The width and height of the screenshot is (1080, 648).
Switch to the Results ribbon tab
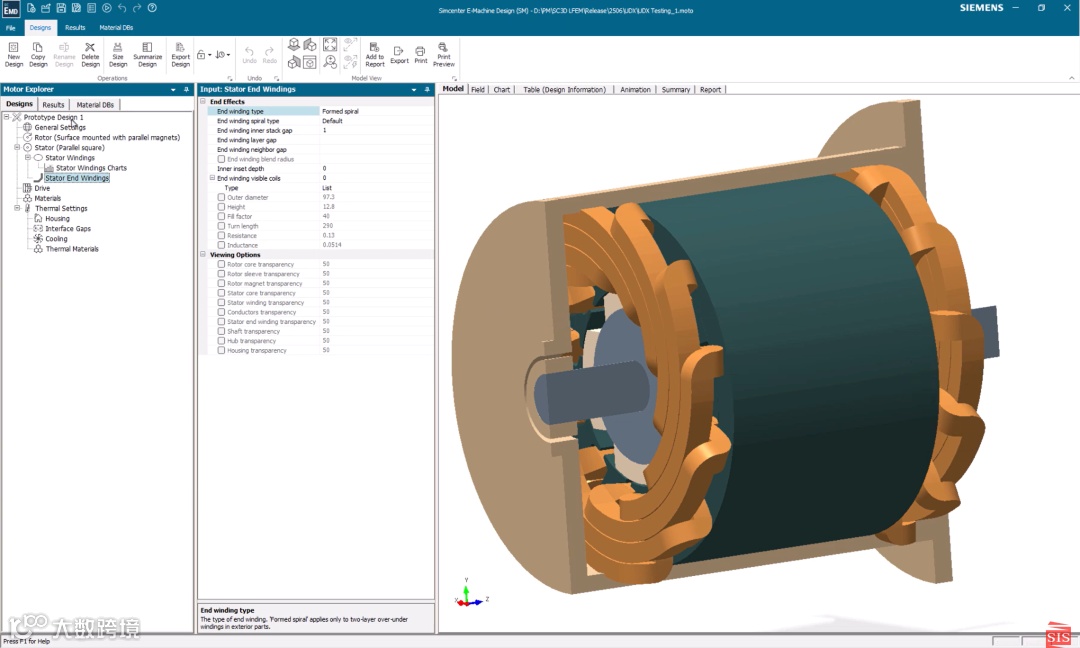(x=75, y=28)
